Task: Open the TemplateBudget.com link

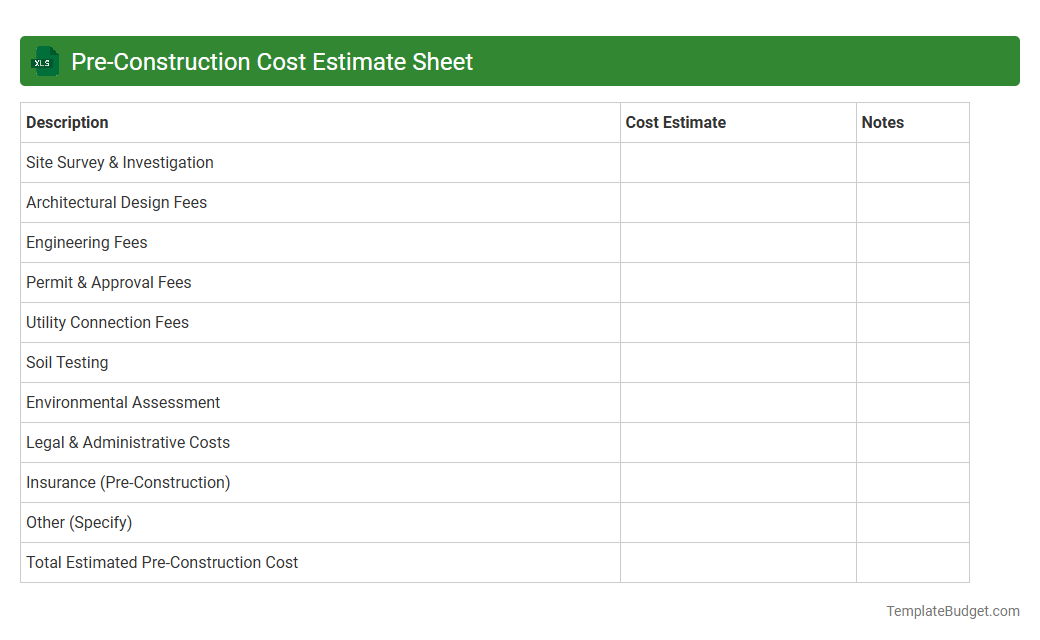Action: [x=954, y=609]
